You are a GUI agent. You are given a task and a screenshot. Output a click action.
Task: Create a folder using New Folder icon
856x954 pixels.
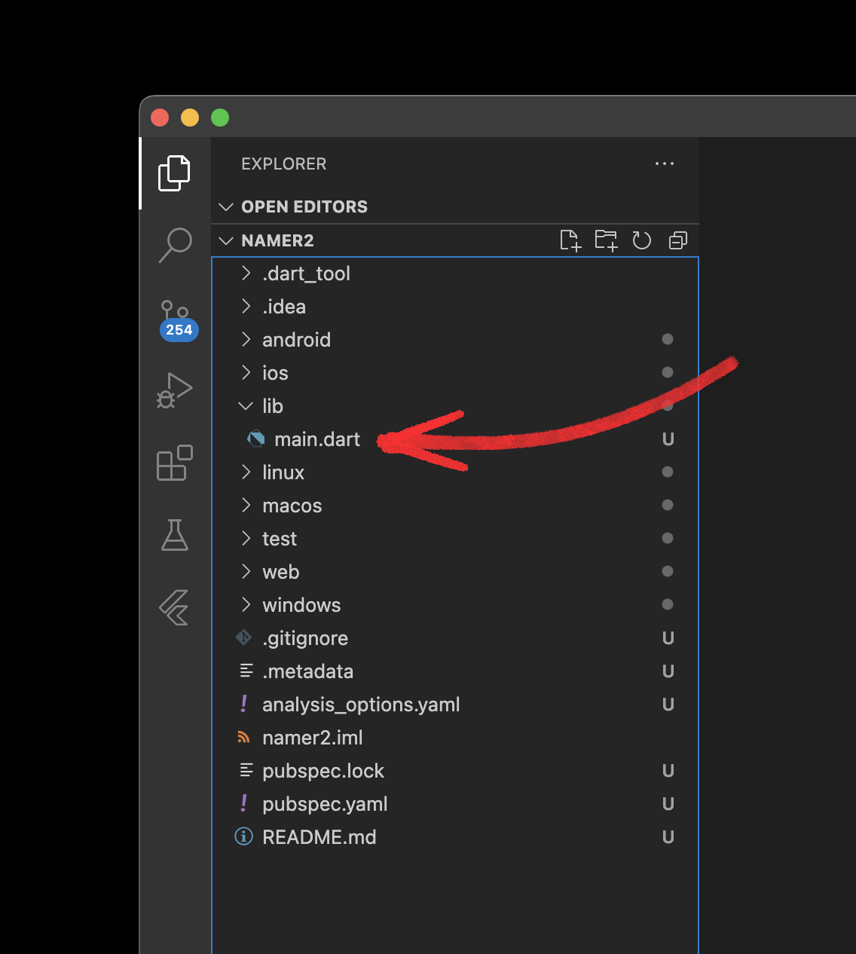(606, 240)
